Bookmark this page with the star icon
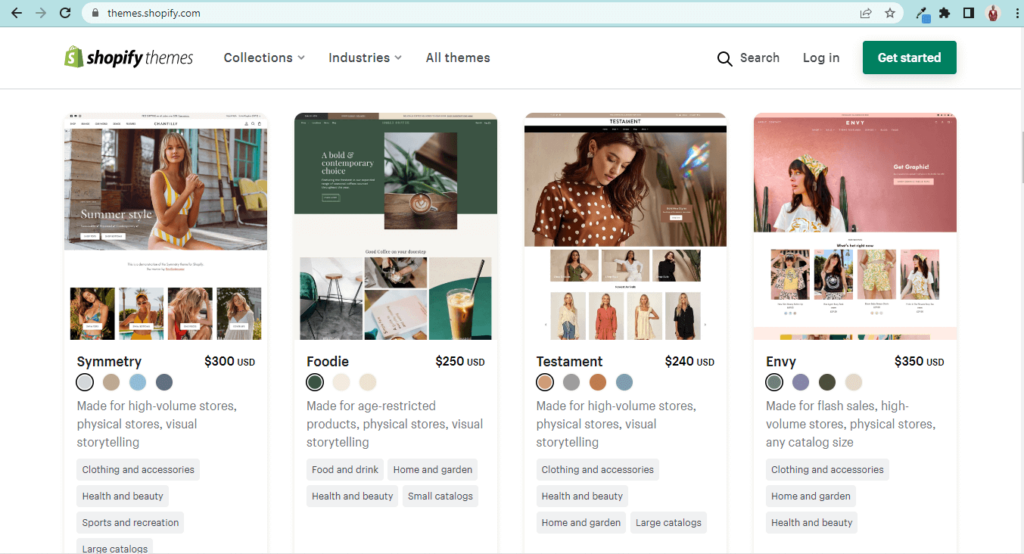This screenshot has width=1024, height=554. (889, 13)
